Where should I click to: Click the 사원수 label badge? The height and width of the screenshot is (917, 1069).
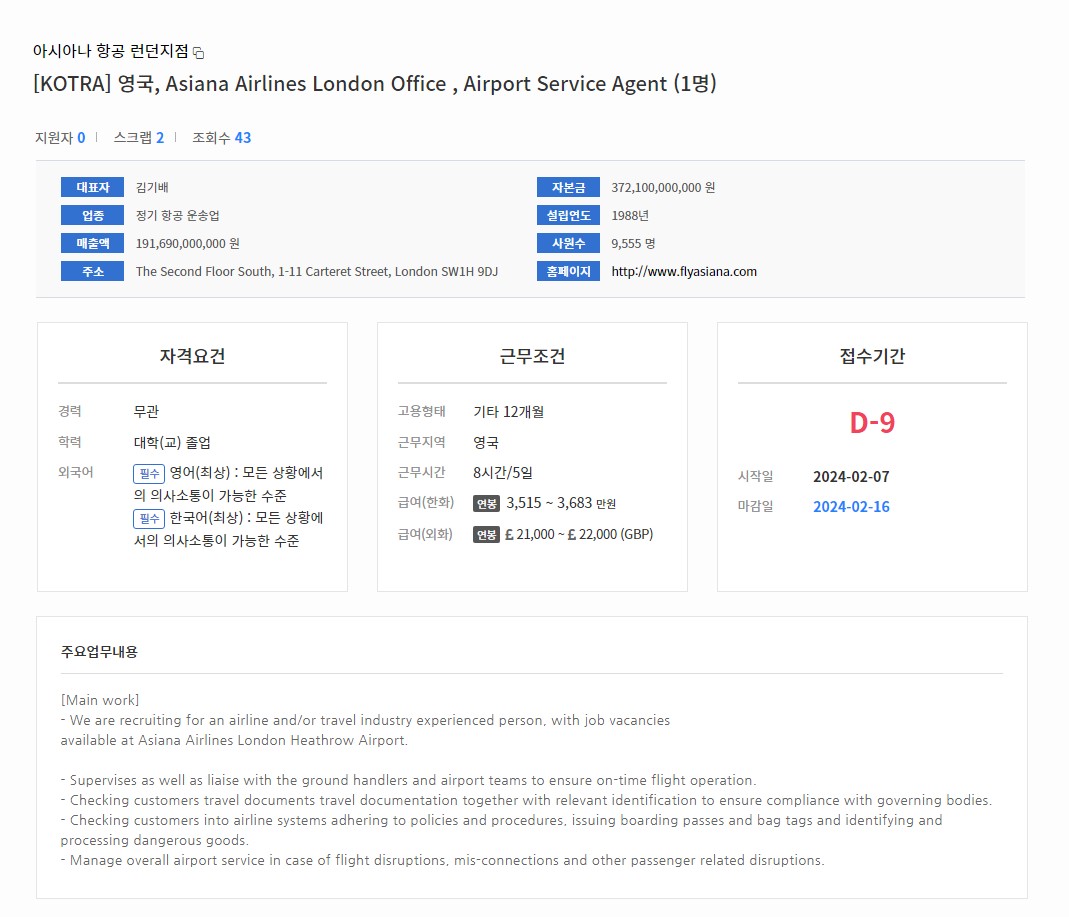(568, 243)
